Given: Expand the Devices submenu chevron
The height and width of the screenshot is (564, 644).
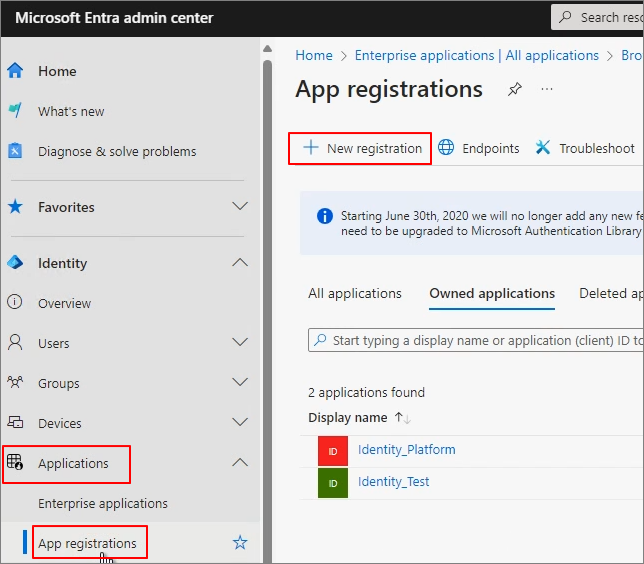Looking at the screenshot, I should pos(240,422).
